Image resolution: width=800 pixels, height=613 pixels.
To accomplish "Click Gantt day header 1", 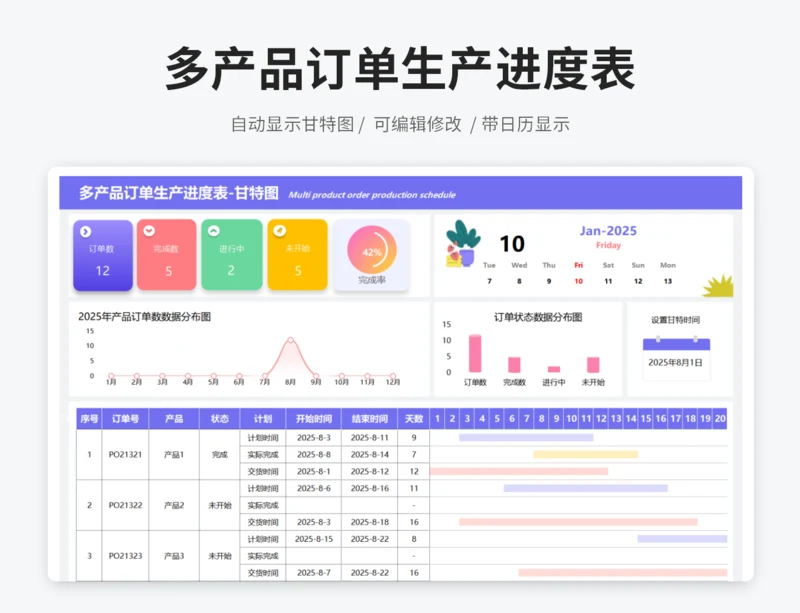I will click(437, 419).
